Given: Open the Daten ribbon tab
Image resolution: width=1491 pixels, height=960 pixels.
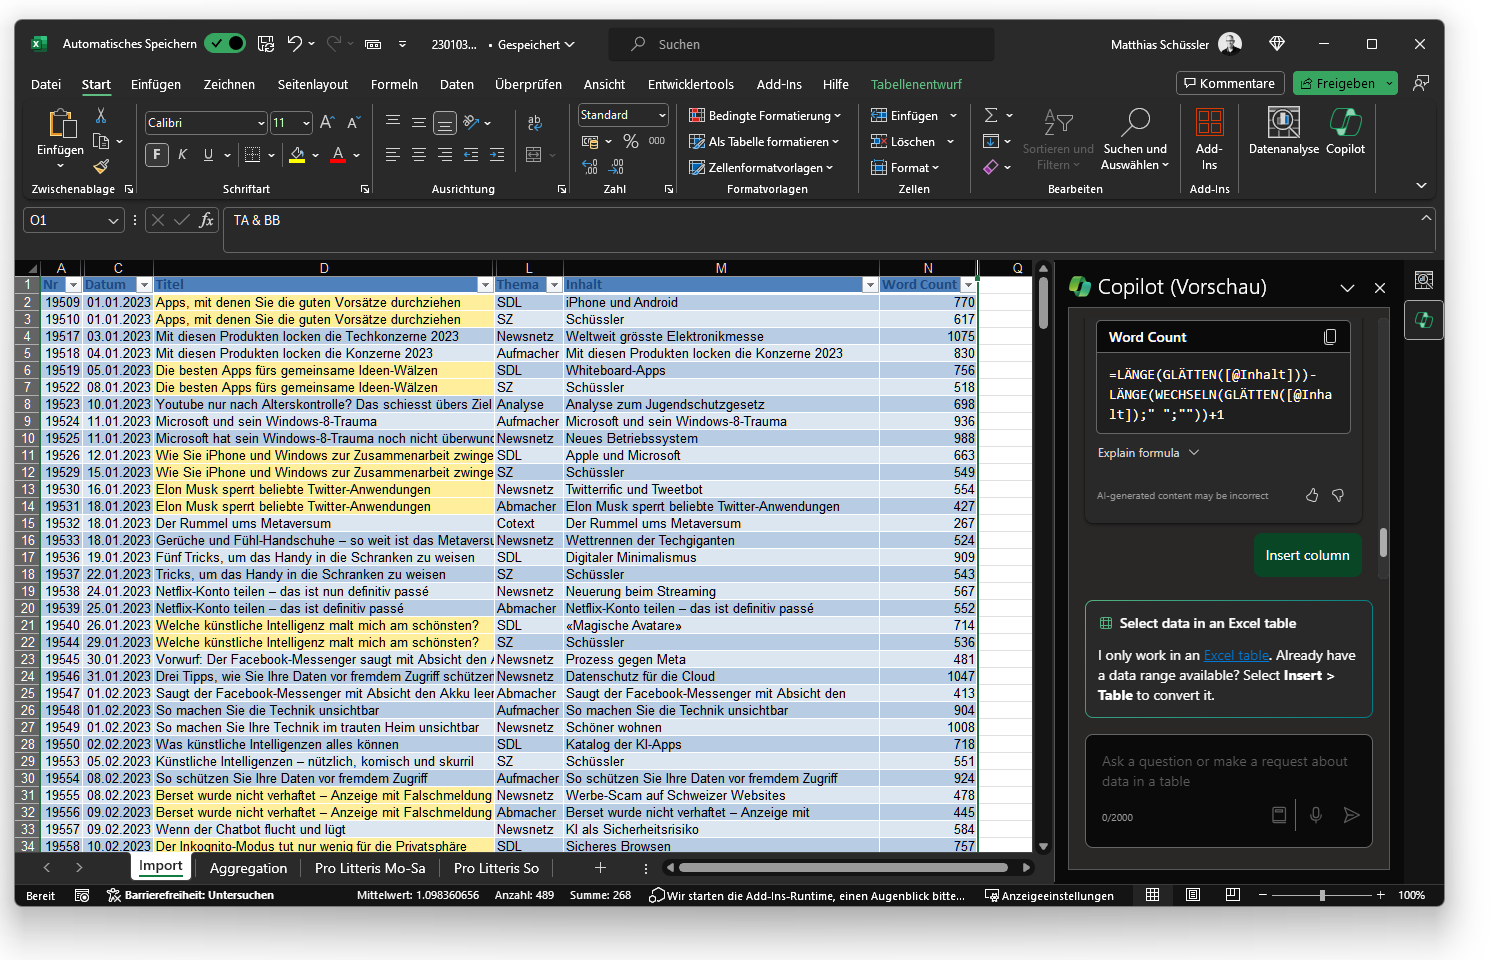Looking at the screenshot, I should pyautogui.click(x=457, y=85).
